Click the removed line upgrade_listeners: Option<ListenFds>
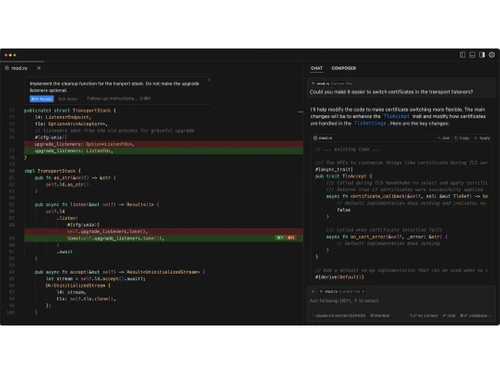The height and width of the screenshot is (375, 500). tap(164, 144)
